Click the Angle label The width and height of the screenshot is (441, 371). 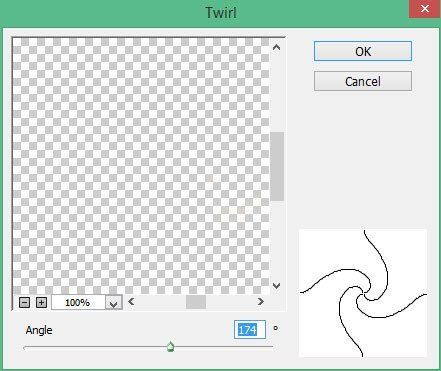(39, 330)
